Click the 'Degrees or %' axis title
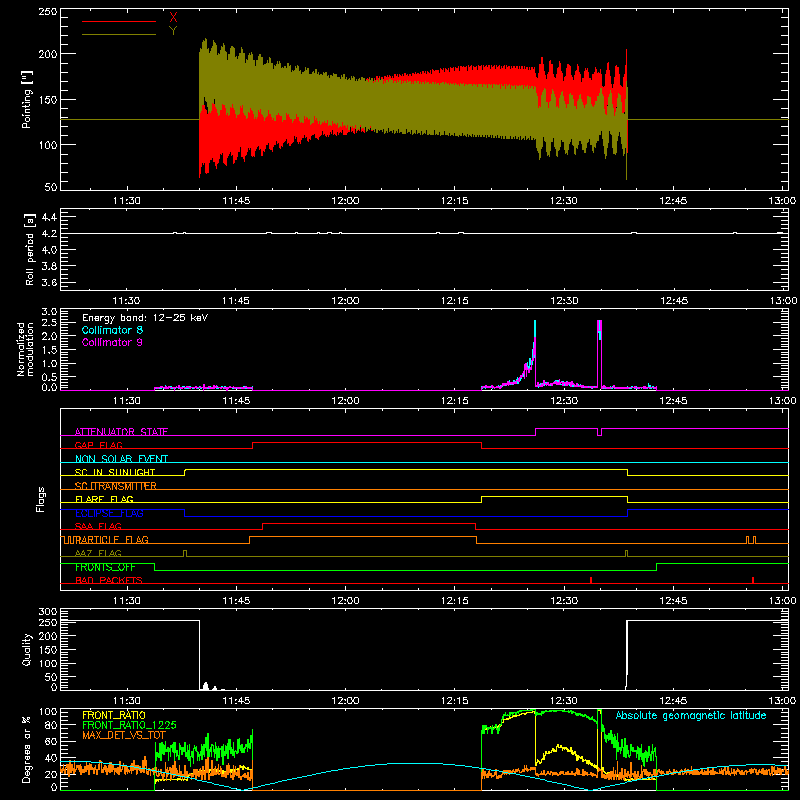The height and width of the screenshot is (800, 800). click(x=27, y=750)
